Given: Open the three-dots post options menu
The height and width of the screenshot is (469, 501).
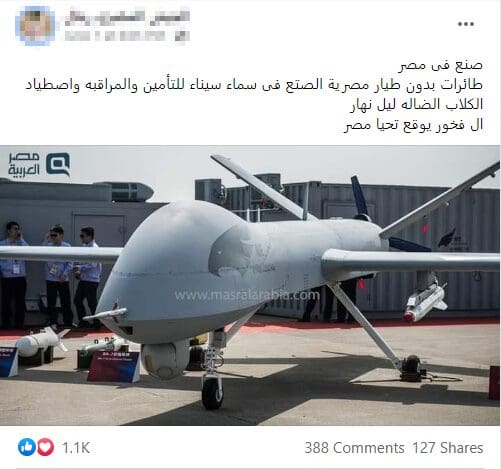Looking at the screenshot, I should pos(466,24).
